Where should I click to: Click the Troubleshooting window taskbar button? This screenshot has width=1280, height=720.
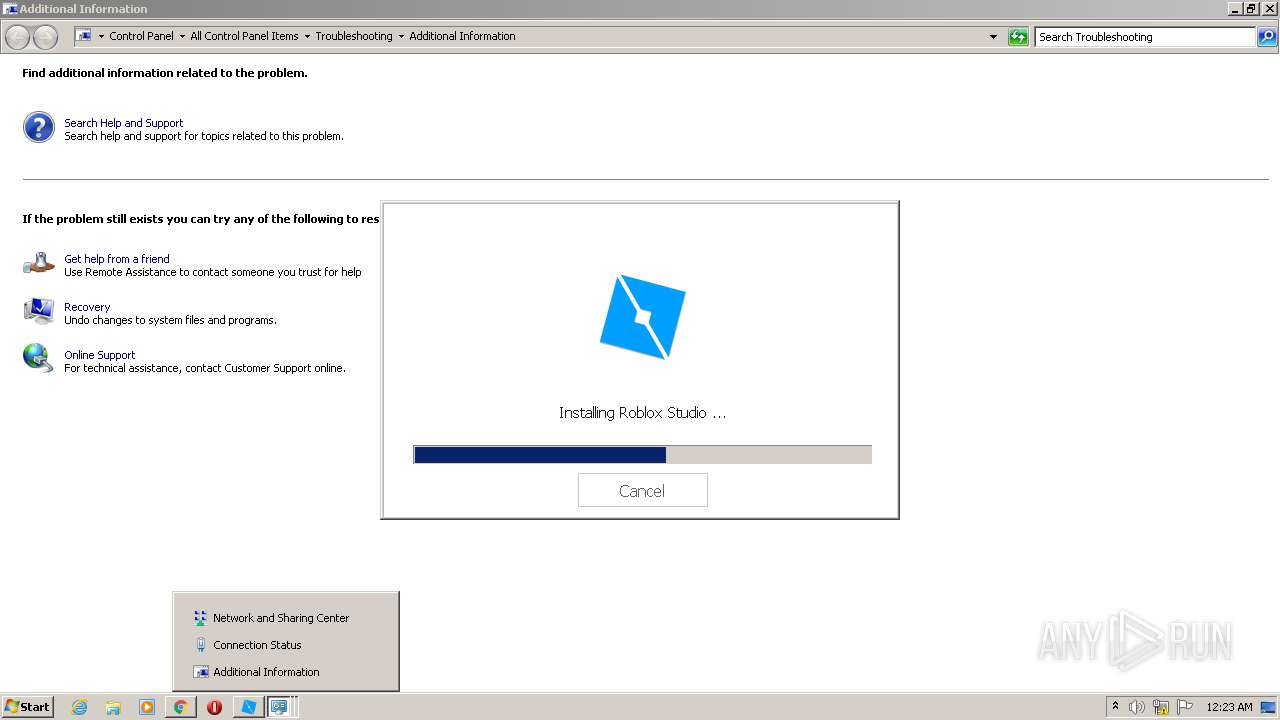(x=280, y=707)
